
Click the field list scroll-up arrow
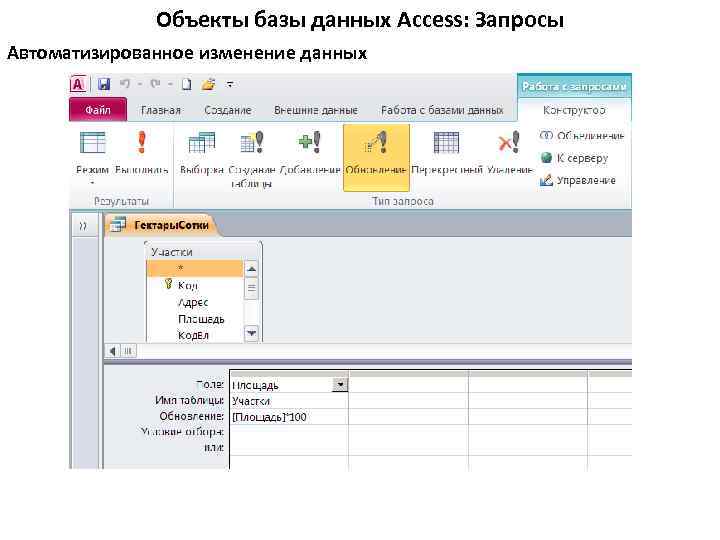pos(251,269)
